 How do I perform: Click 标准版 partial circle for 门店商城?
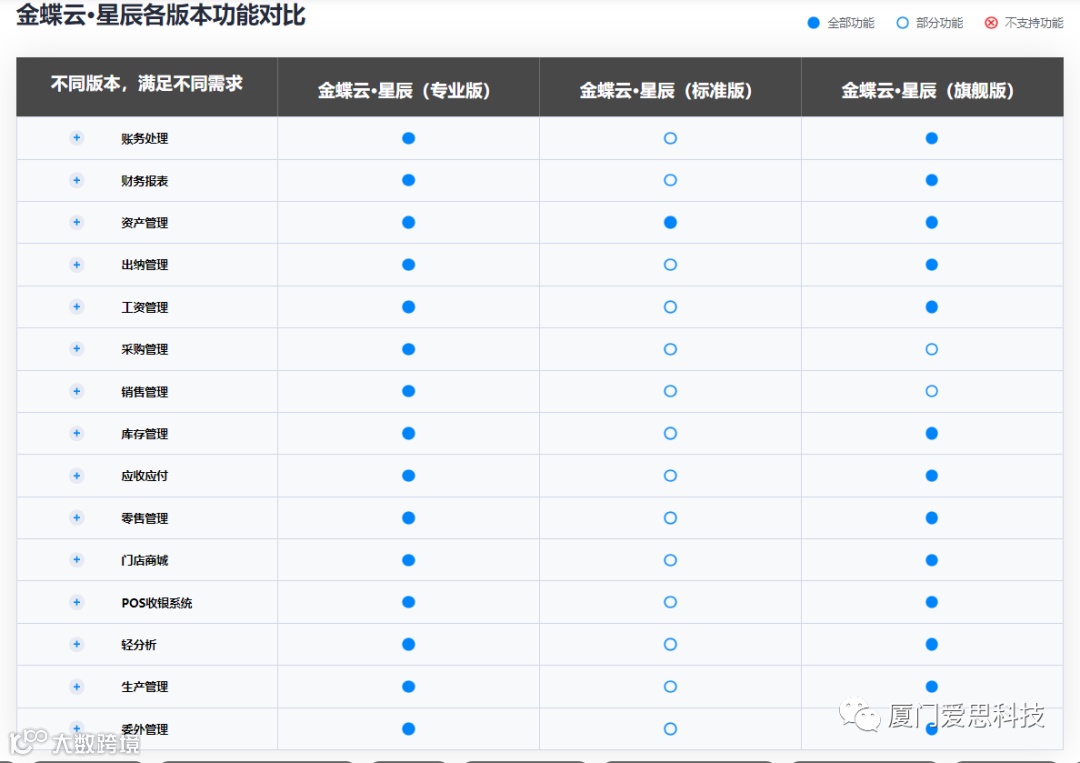670,561
